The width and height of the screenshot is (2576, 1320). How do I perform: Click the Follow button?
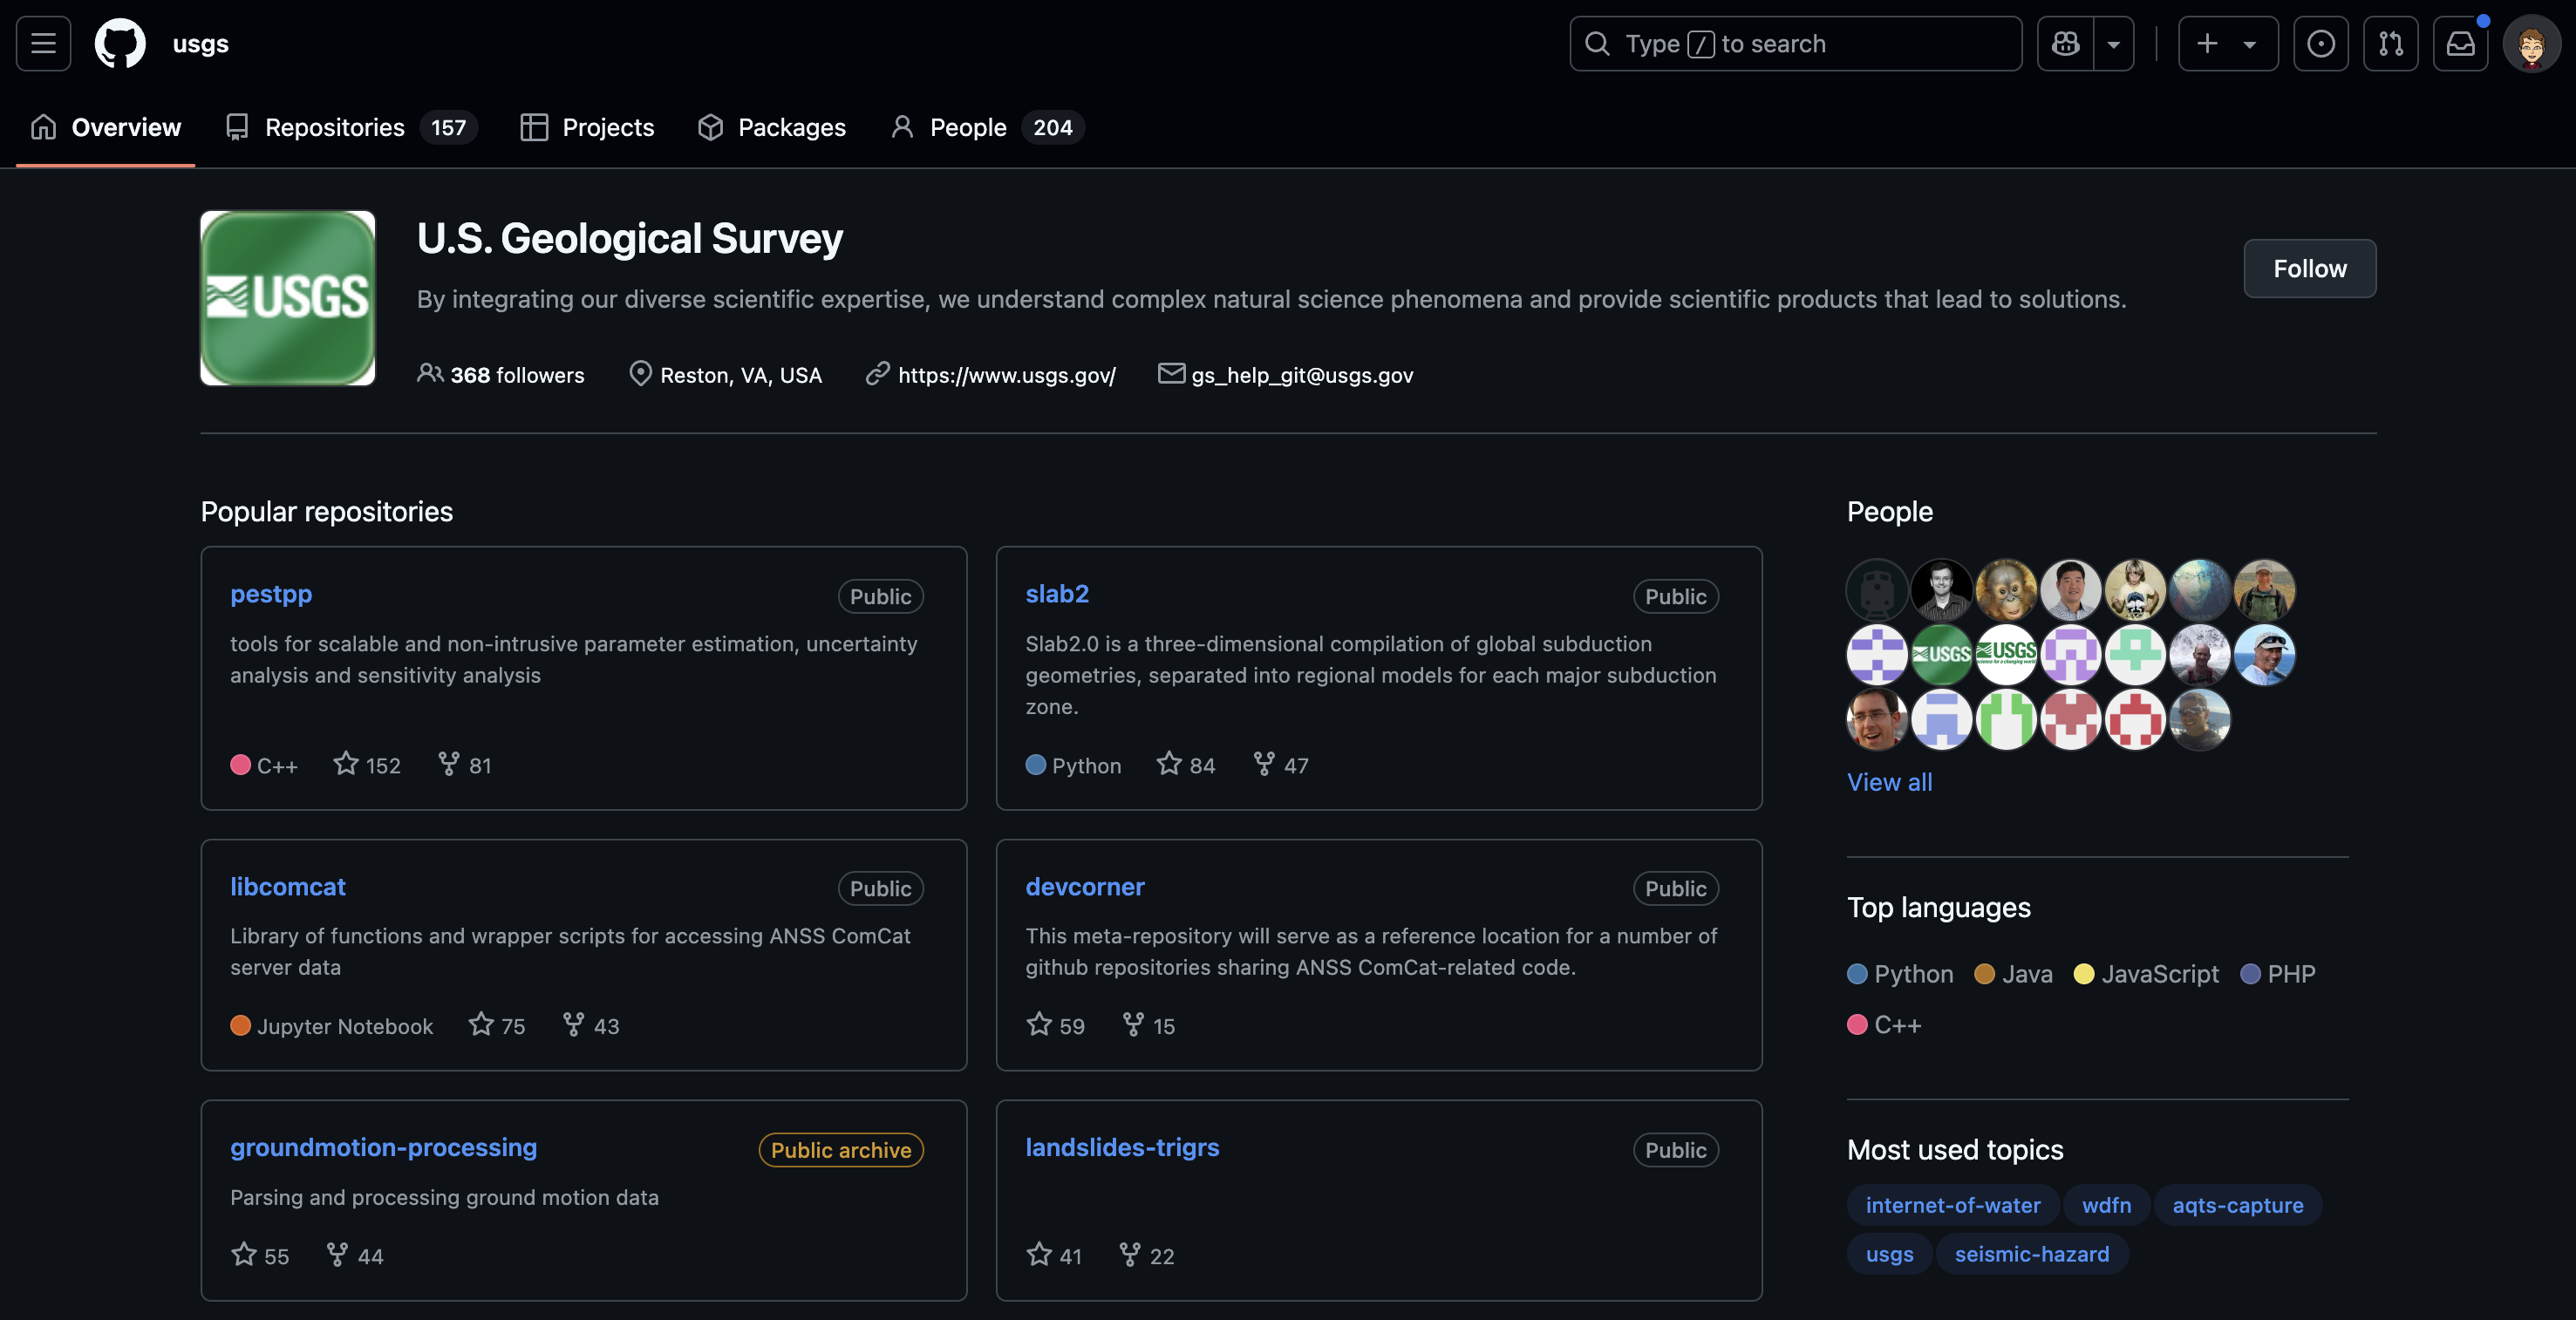(x=2309, y=268)
